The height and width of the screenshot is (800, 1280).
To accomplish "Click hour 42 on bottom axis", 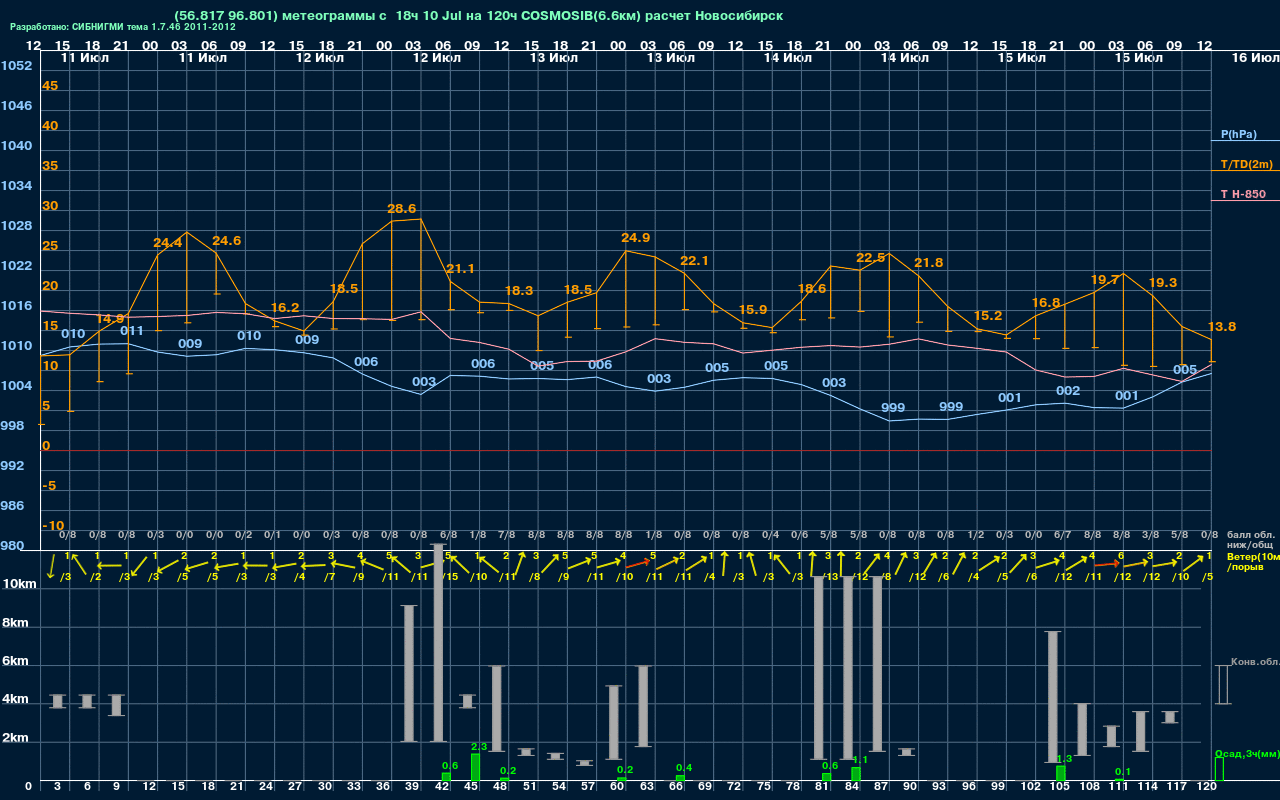I will tap(441, 787).
